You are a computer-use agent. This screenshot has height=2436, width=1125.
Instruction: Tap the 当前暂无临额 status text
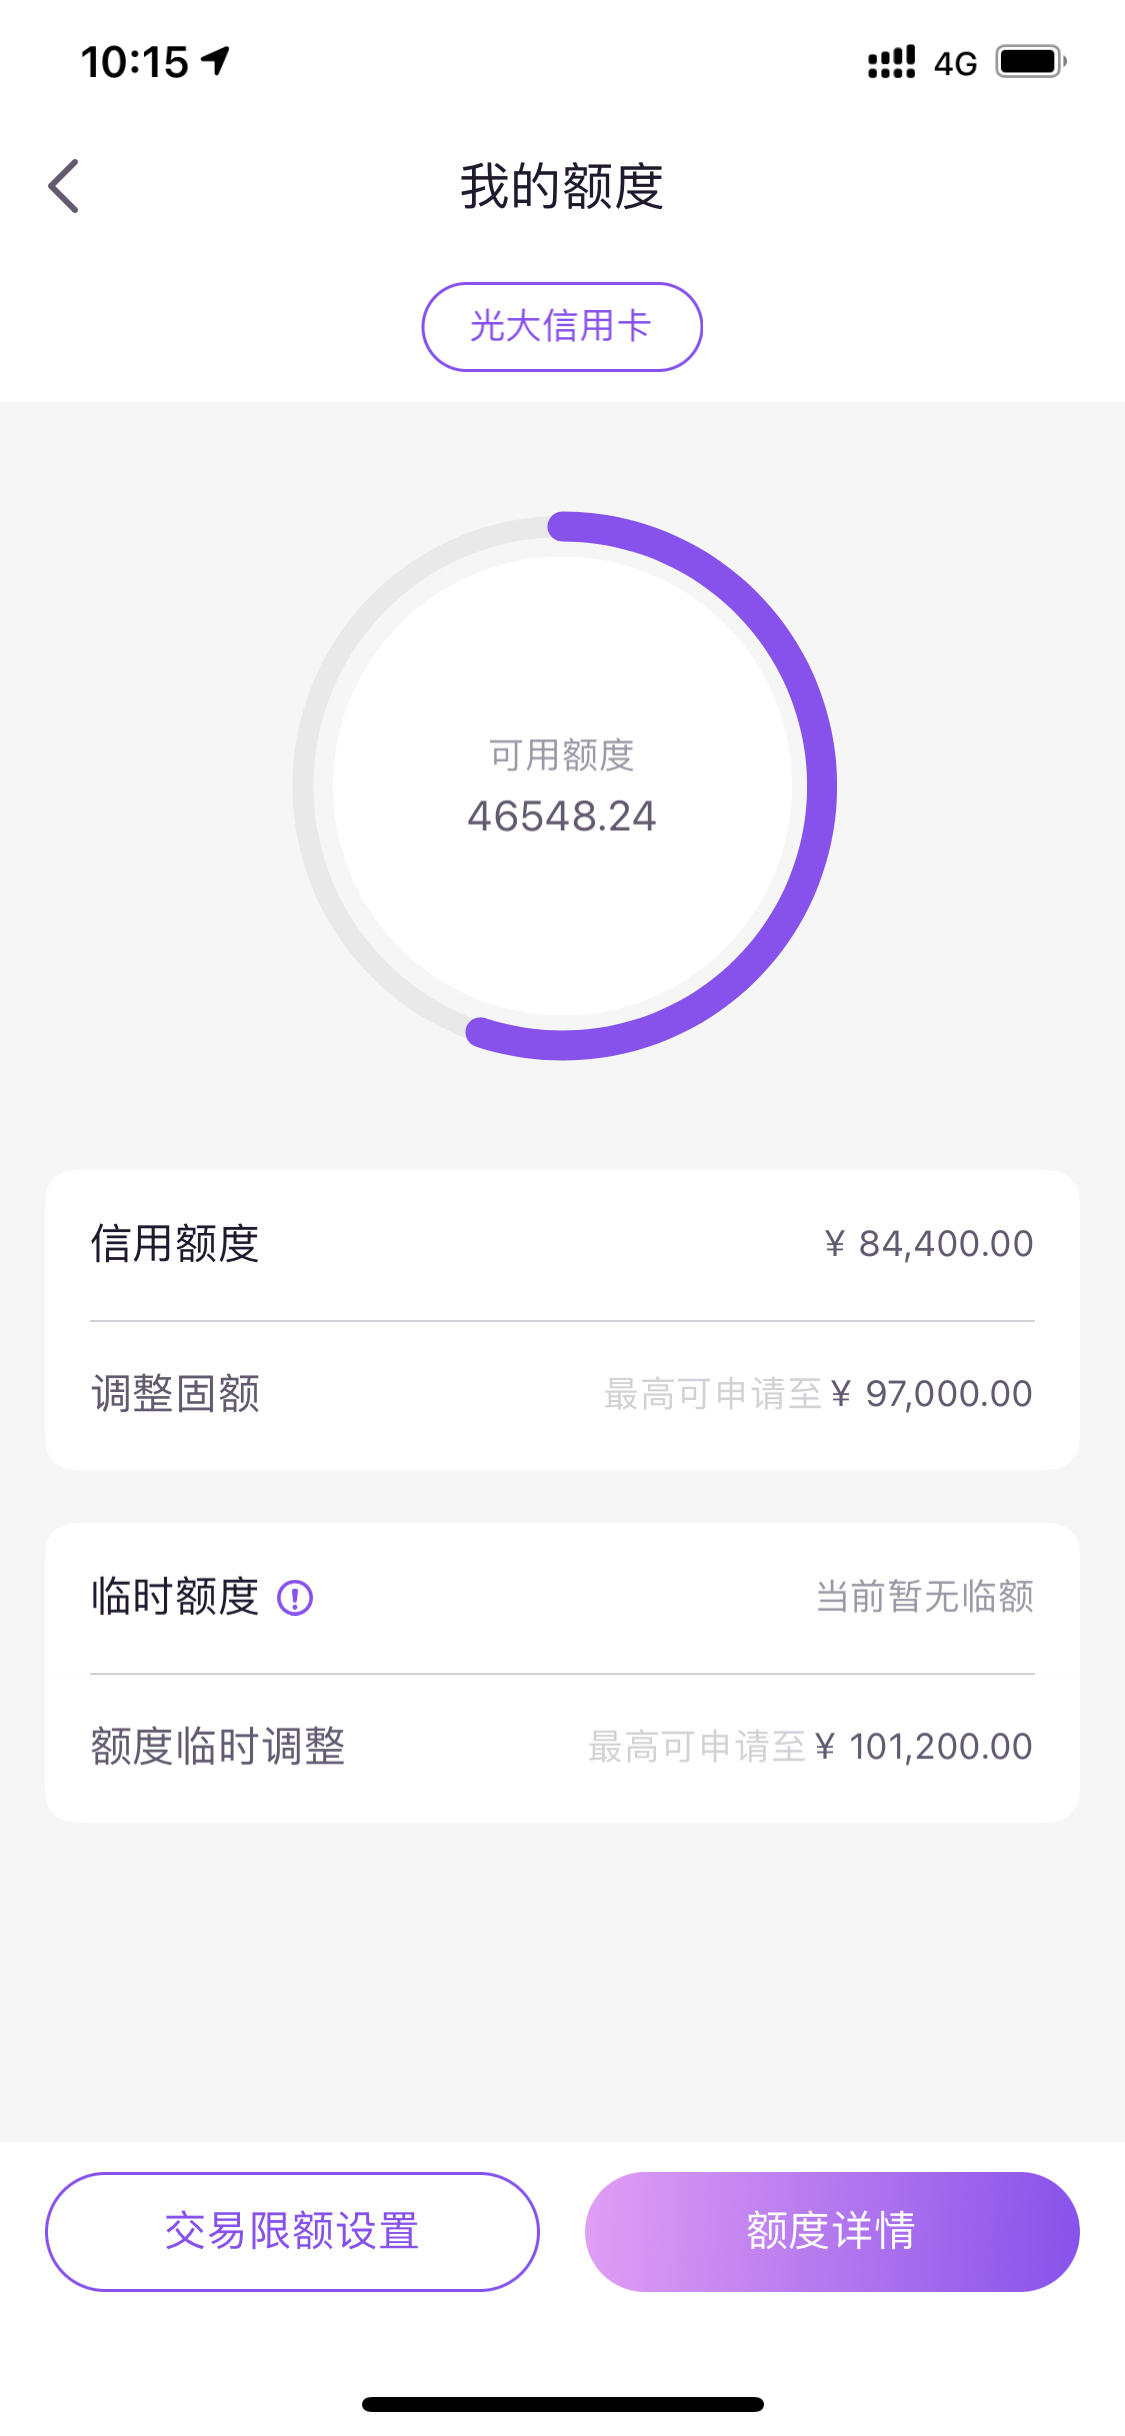click(925, 1597)
